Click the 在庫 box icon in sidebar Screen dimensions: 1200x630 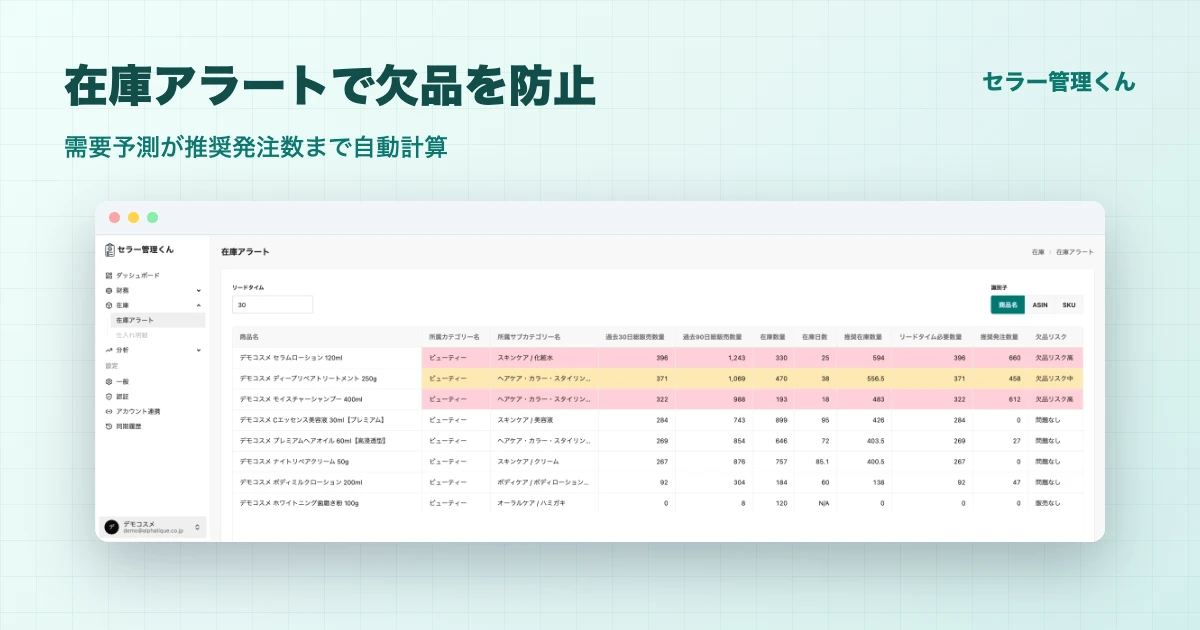[x=109, y=305]
